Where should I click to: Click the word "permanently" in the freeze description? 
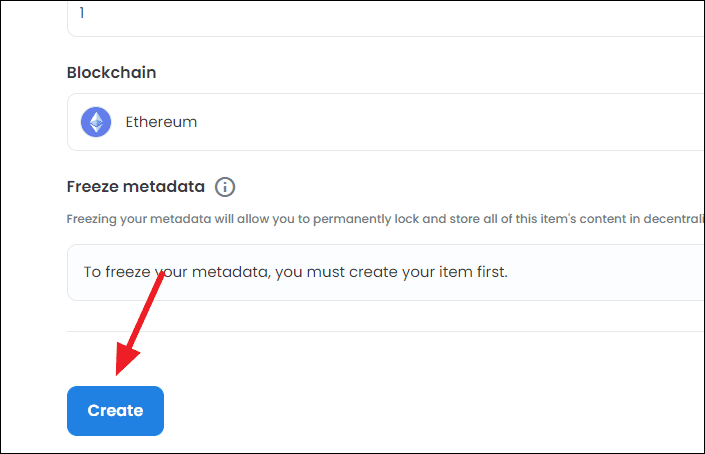[352, 219]
